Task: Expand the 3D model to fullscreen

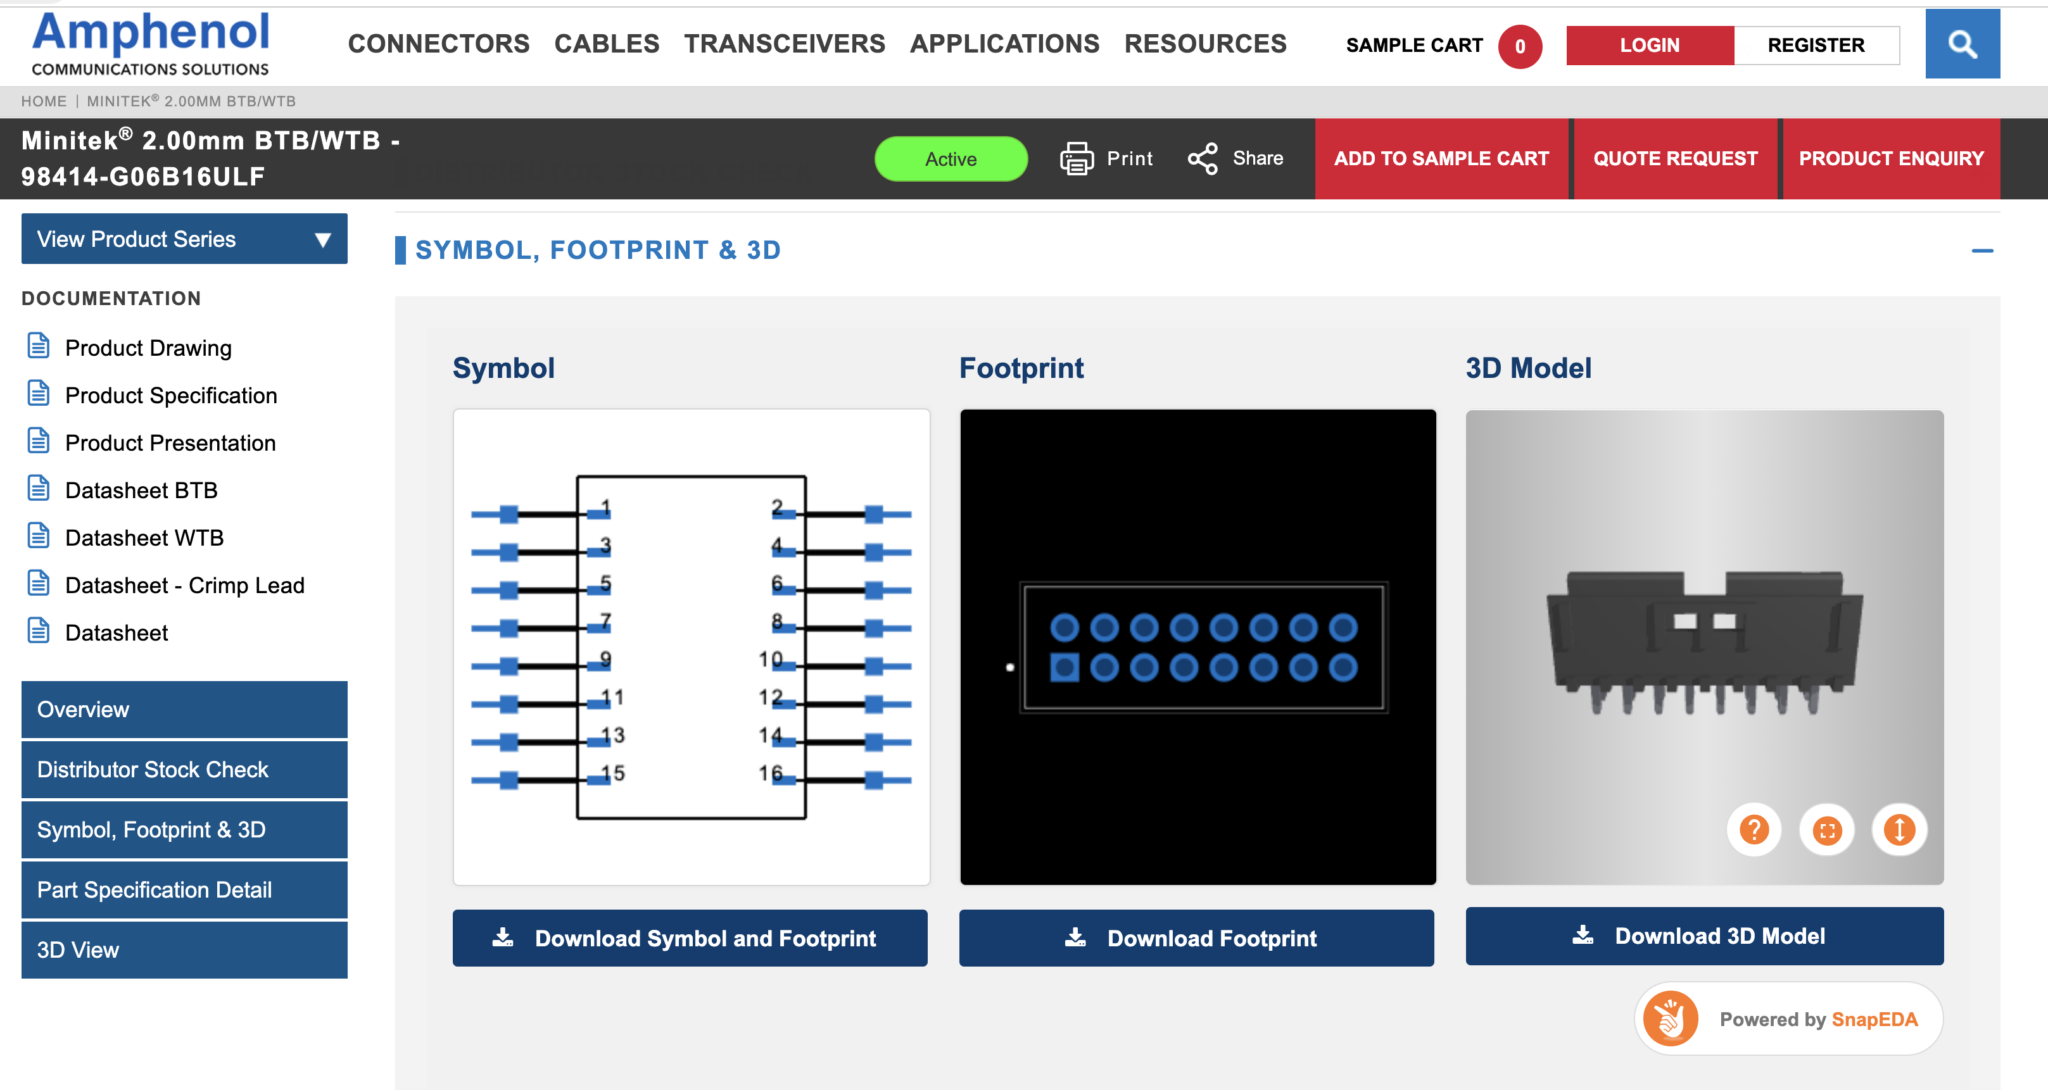Action: click(1826, 829)
